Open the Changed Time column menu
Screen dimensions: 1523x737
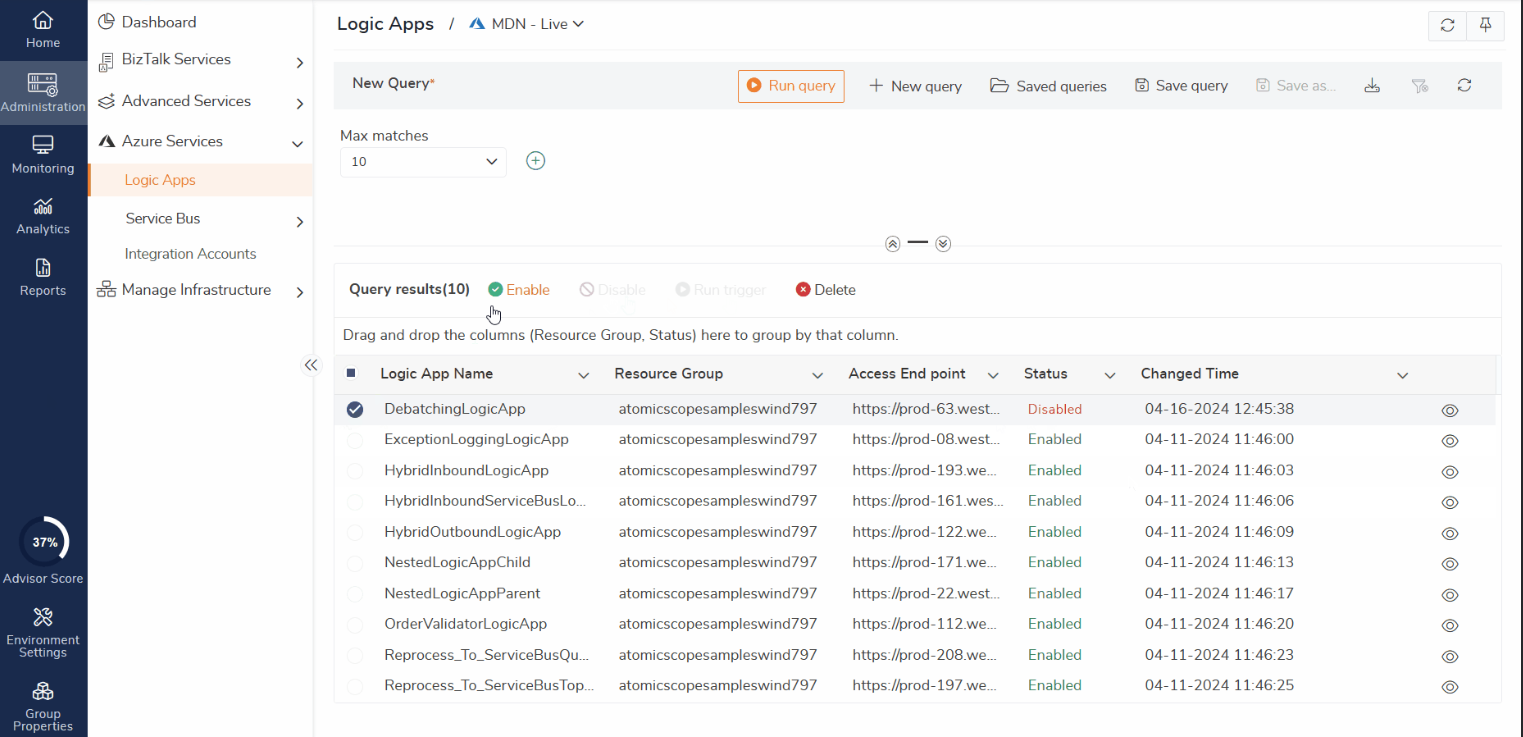pyautogui.click(x=1403, y=375)
